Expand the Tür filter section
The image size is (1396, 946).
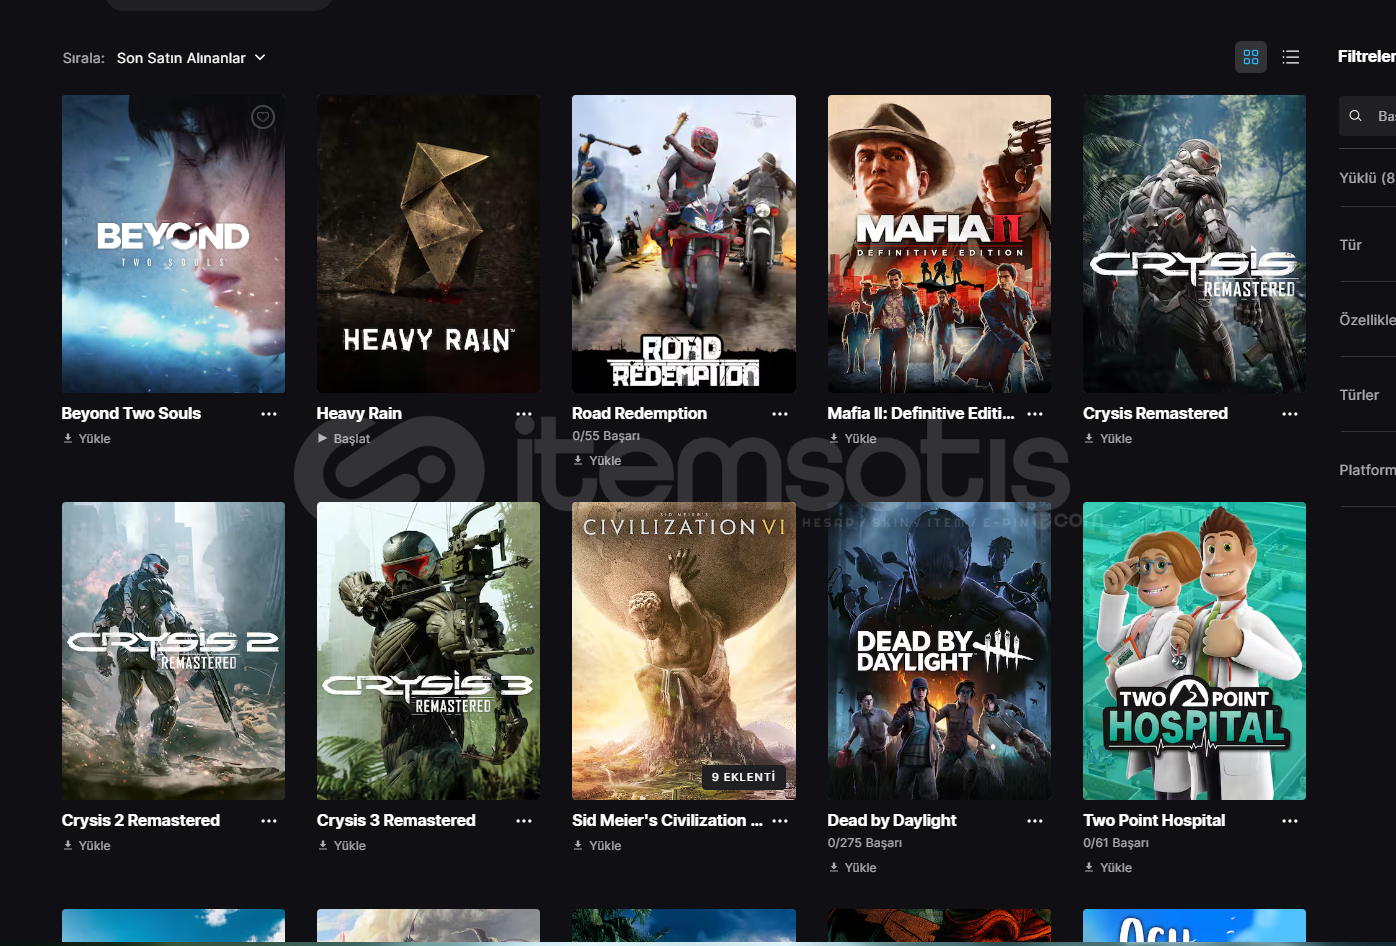pyautogui.click(x=1367, y=245)
